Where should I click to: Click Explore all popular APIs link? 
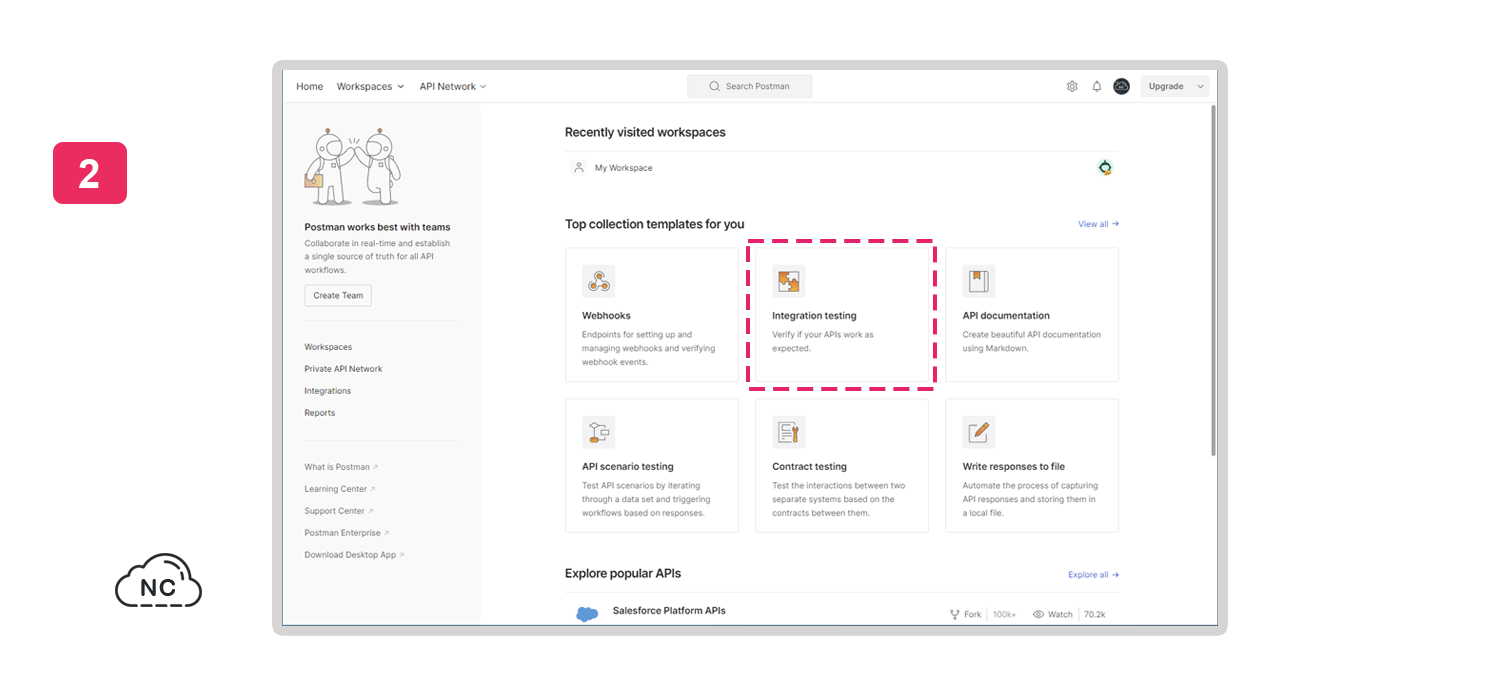1093,575
